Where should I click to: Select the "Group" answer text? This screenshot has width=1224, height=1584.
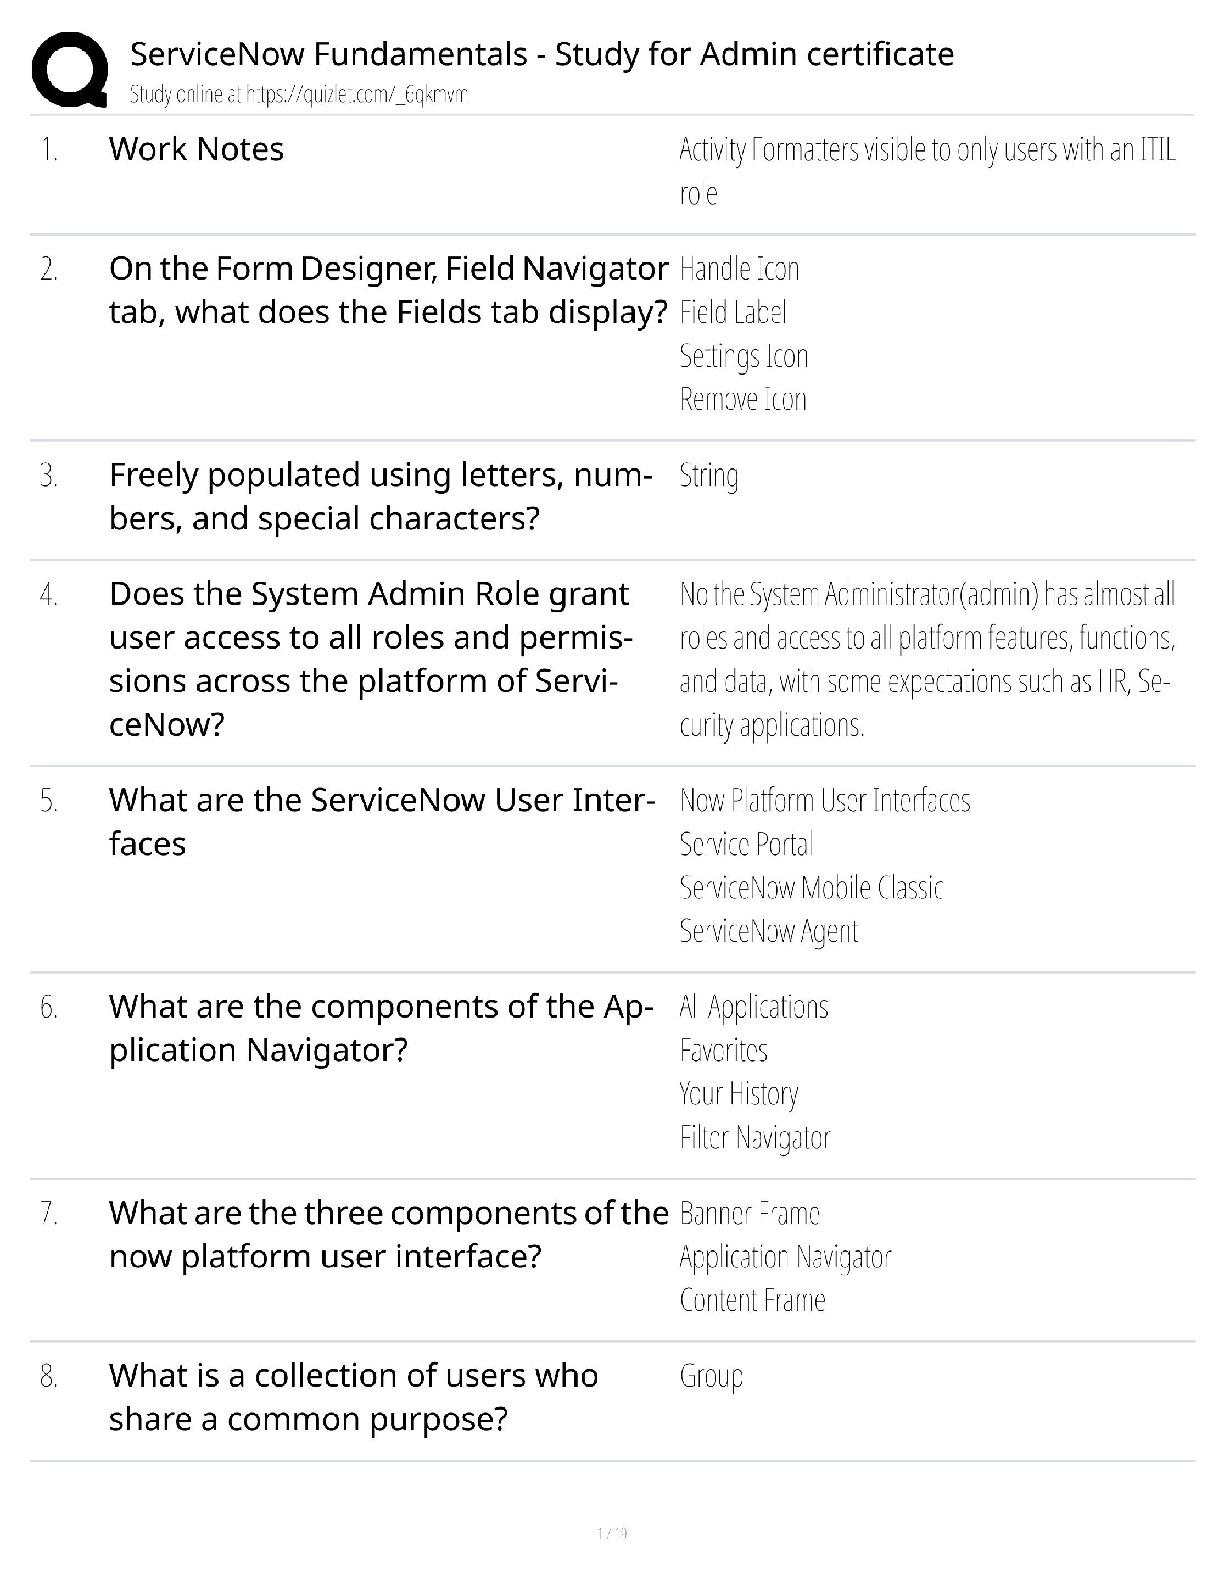tap(711, 1376)
